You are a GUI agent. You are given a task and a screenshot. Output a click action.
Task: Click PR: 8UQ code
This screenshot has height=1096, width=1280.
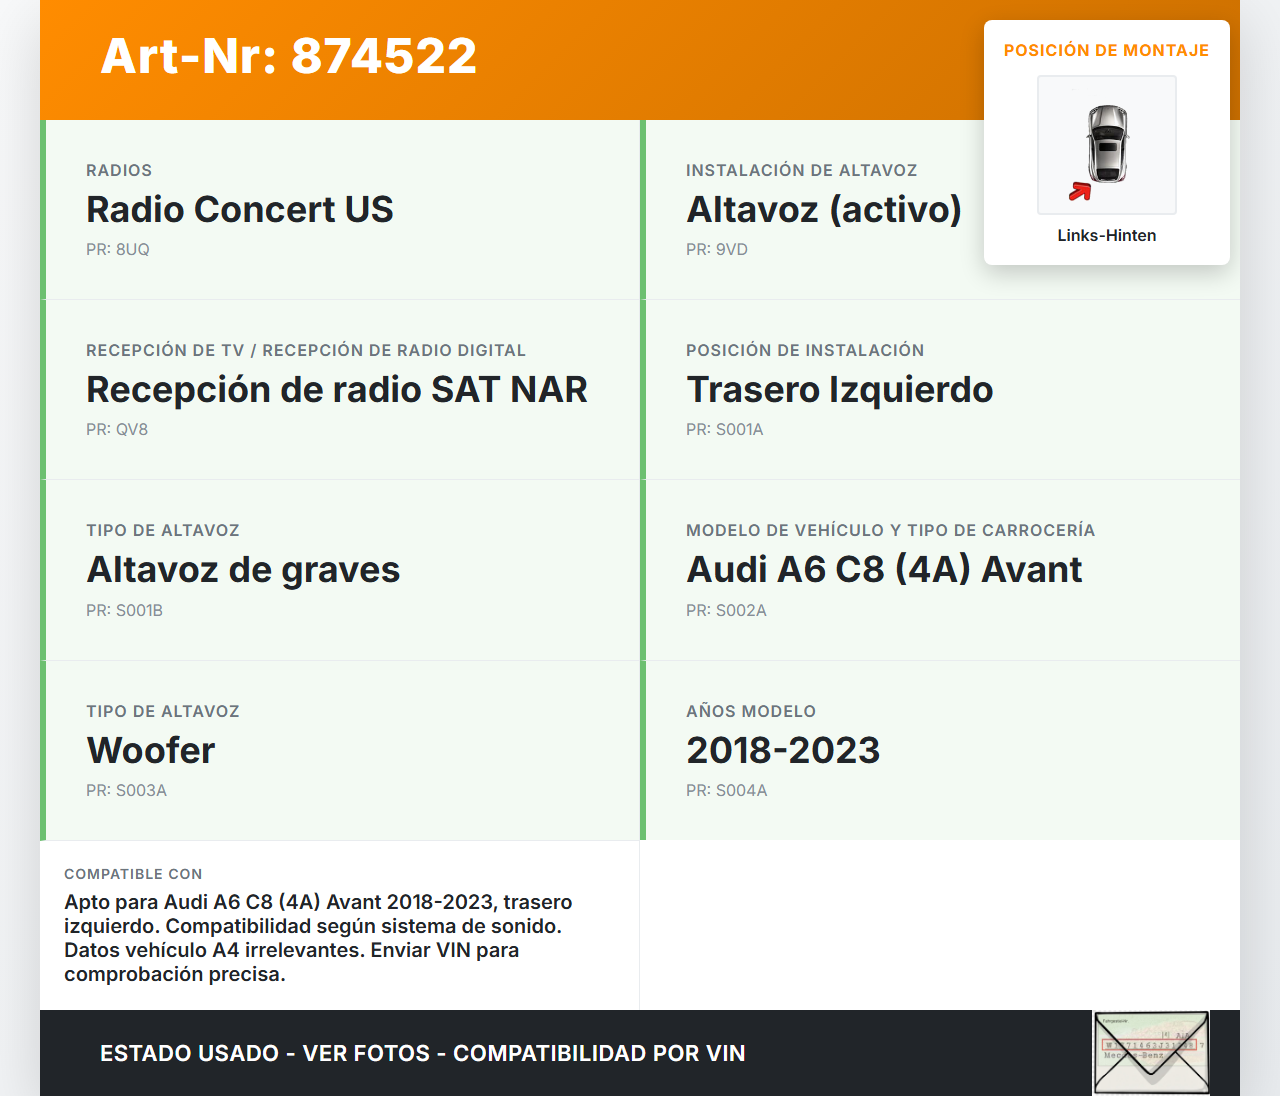click(118, 250)
